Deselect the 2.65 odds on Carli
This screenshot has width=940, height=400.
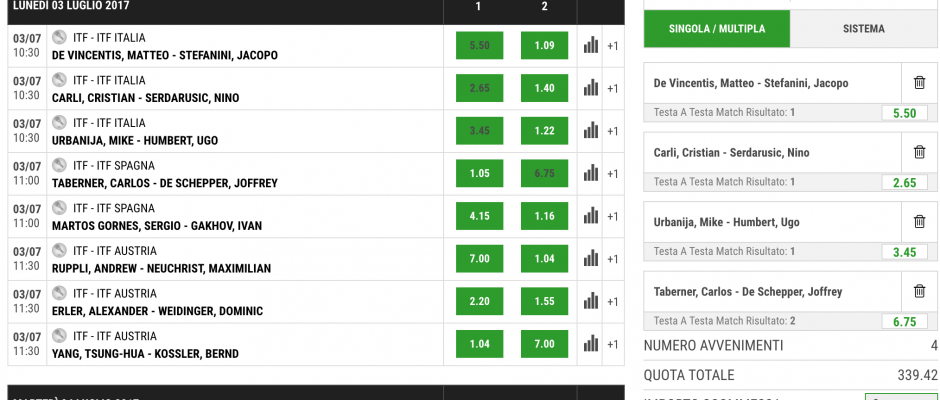point(480,88)
